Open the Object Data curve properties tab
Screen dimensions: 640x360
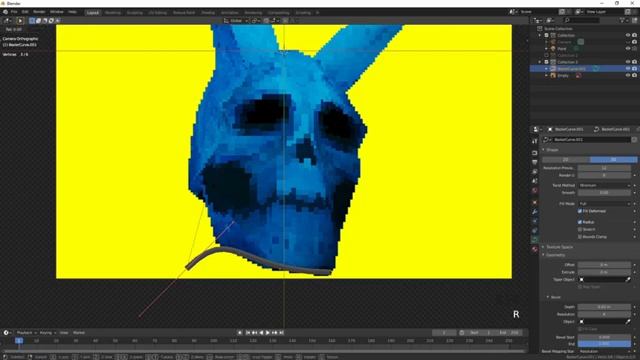535,240
